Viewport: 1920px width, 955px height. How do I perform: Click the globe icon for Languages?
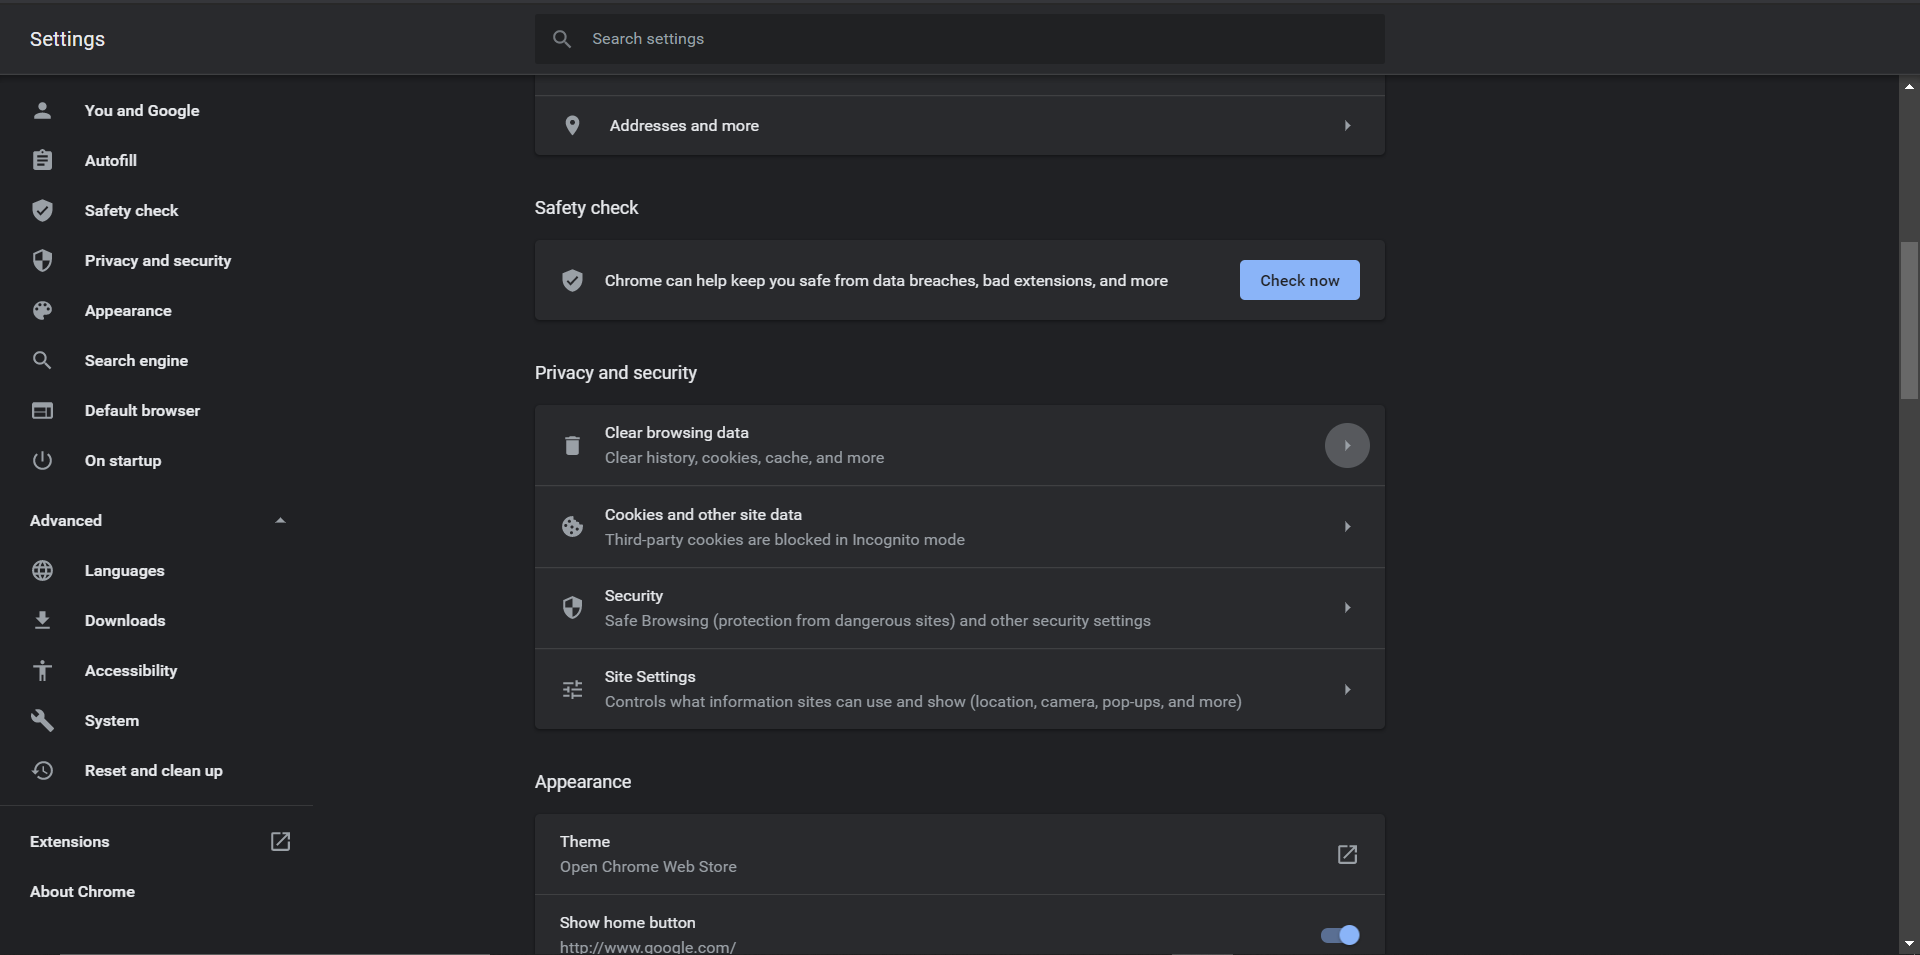pyautogui.click(x=42, y=570)
